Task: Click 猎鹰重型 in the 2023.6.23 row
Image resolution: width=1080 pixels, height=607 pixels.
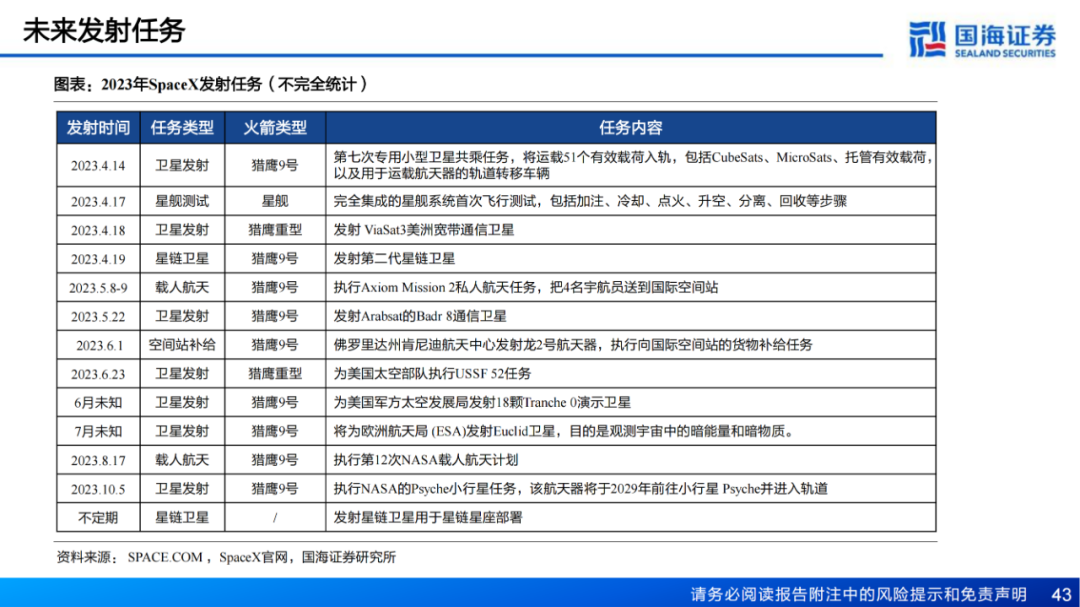Action: [x=275, y=374]
